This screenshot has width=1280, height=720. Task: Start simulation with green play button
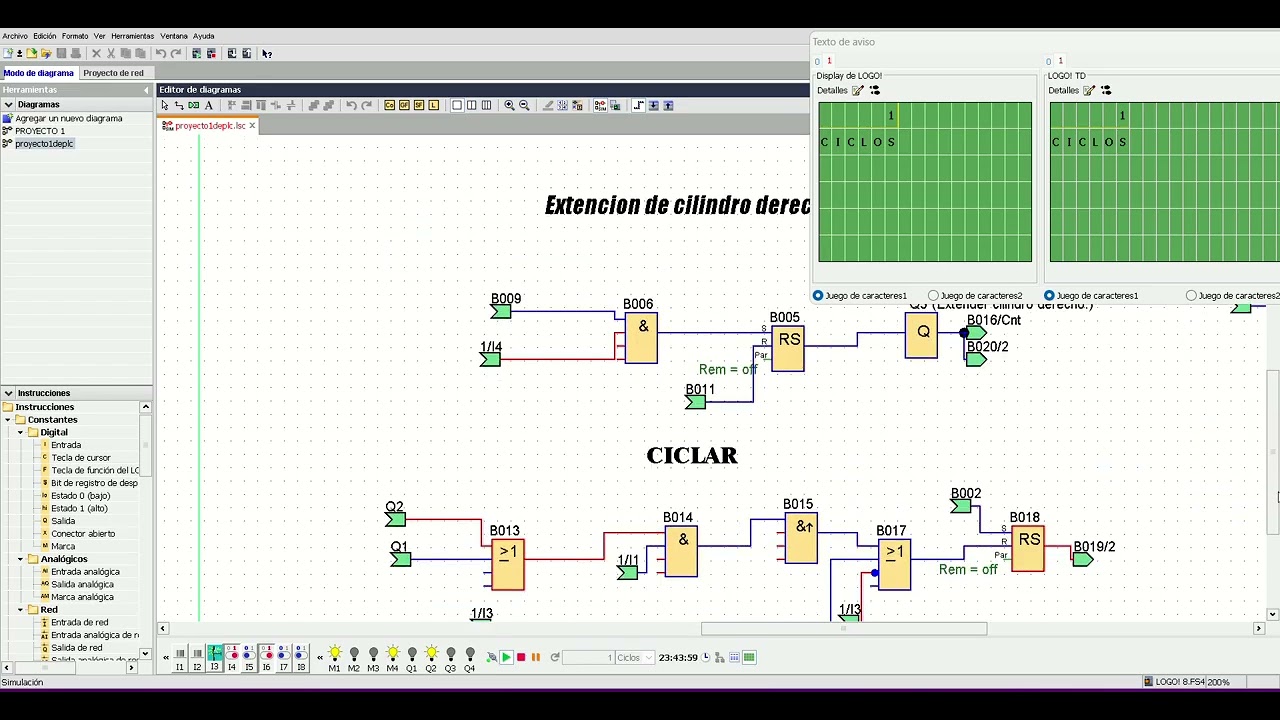coord(506,657)
